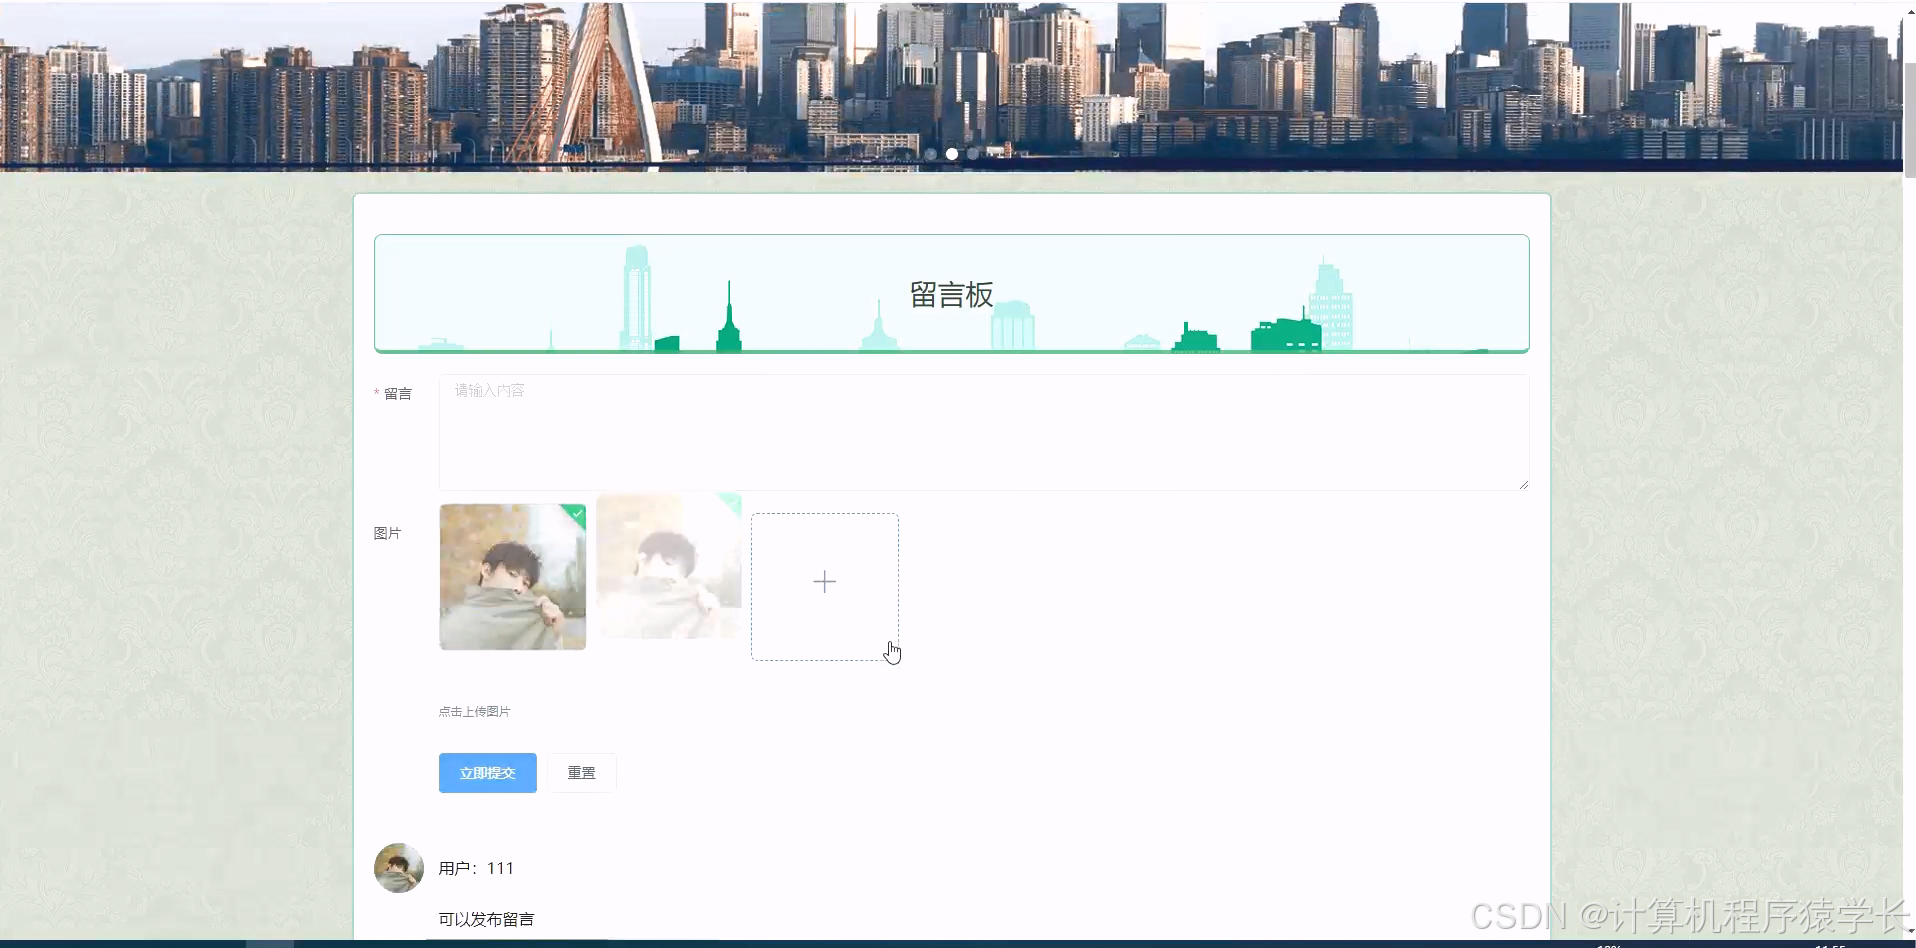This screenshot has height=948, width=1916.
Task: Click the 重置 reset button
Action: click(x=582, y=772)
